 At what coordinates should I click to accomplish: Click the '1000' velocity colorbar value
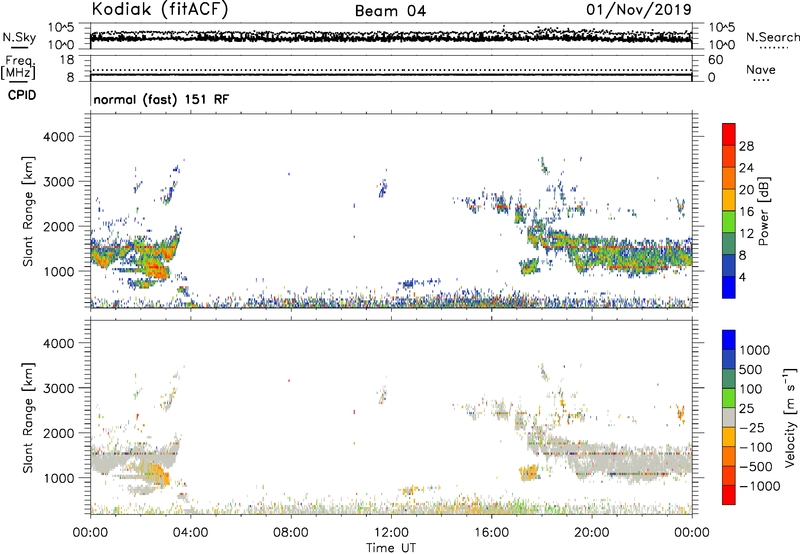(x=754, y=350)
